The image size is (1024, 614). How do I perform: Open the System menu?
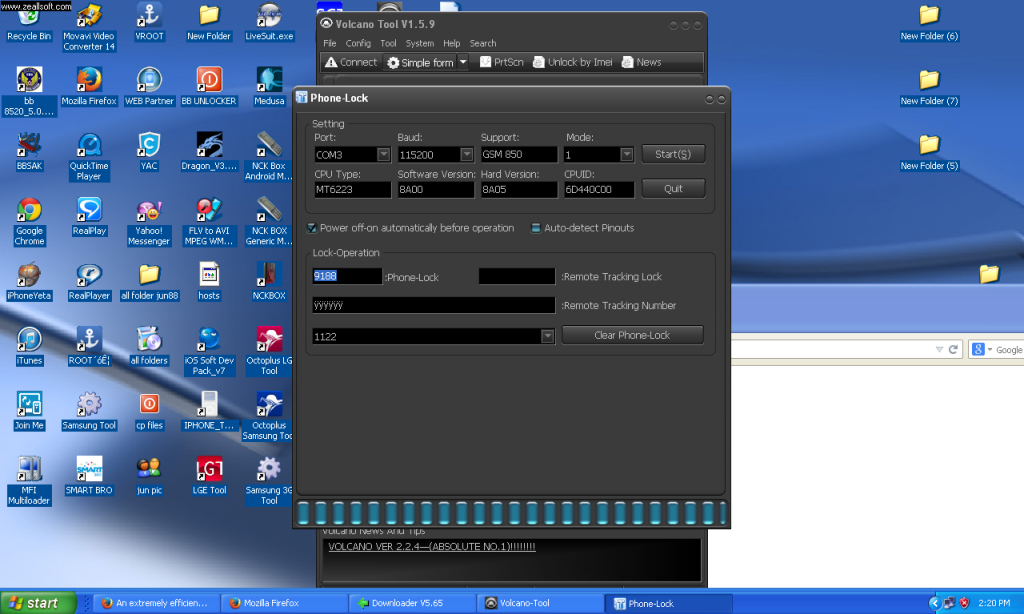click(420, 43)
